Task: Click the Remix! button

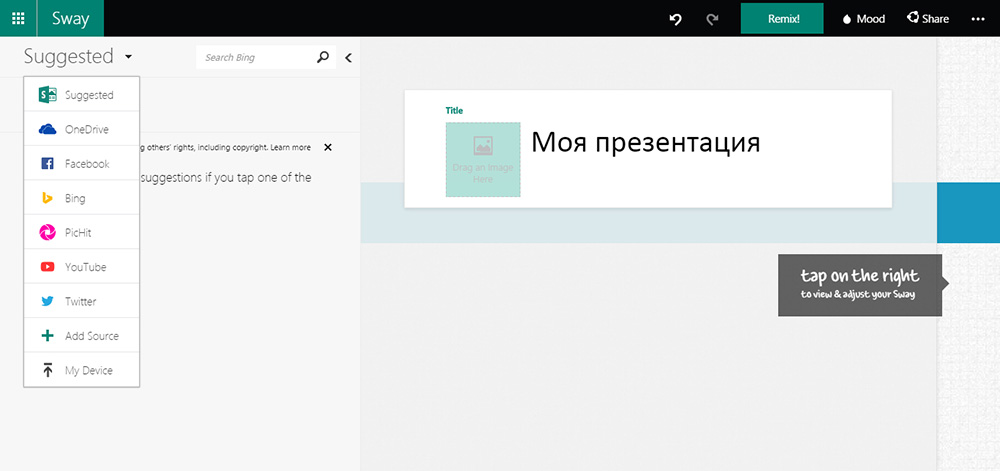Action: (782, 18)
